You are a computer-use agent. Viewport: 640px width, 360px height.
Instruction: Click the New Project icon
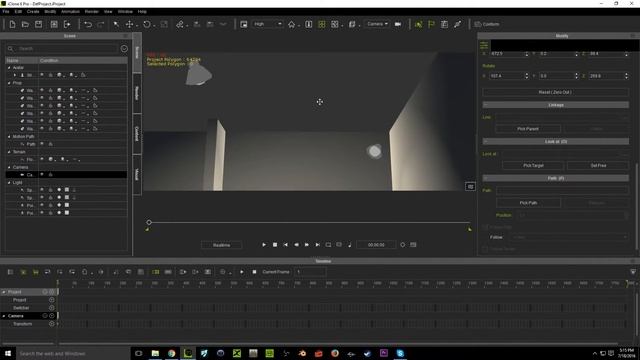click(x=12, y=24)
